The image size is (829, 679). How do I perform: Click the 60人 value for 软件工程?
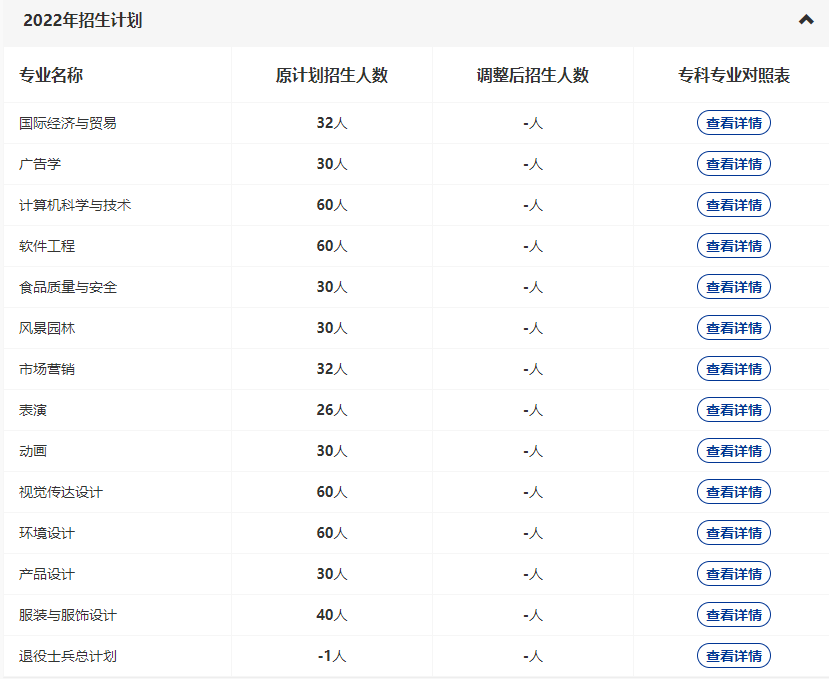click(332, 246)
